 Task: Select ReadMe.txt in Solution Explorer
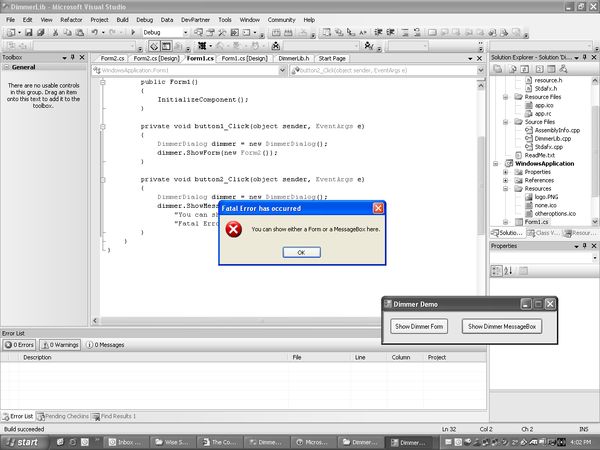(540, 155)
